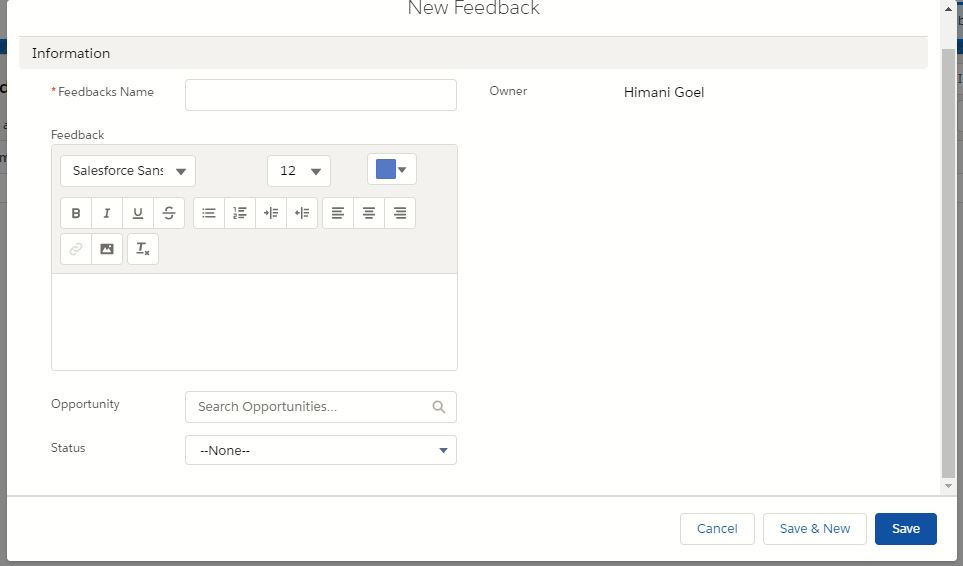Toggle bold formatting in Feedback editor
Image resolution: width=963 pixels, height=566 pixels.
[76, 213]
